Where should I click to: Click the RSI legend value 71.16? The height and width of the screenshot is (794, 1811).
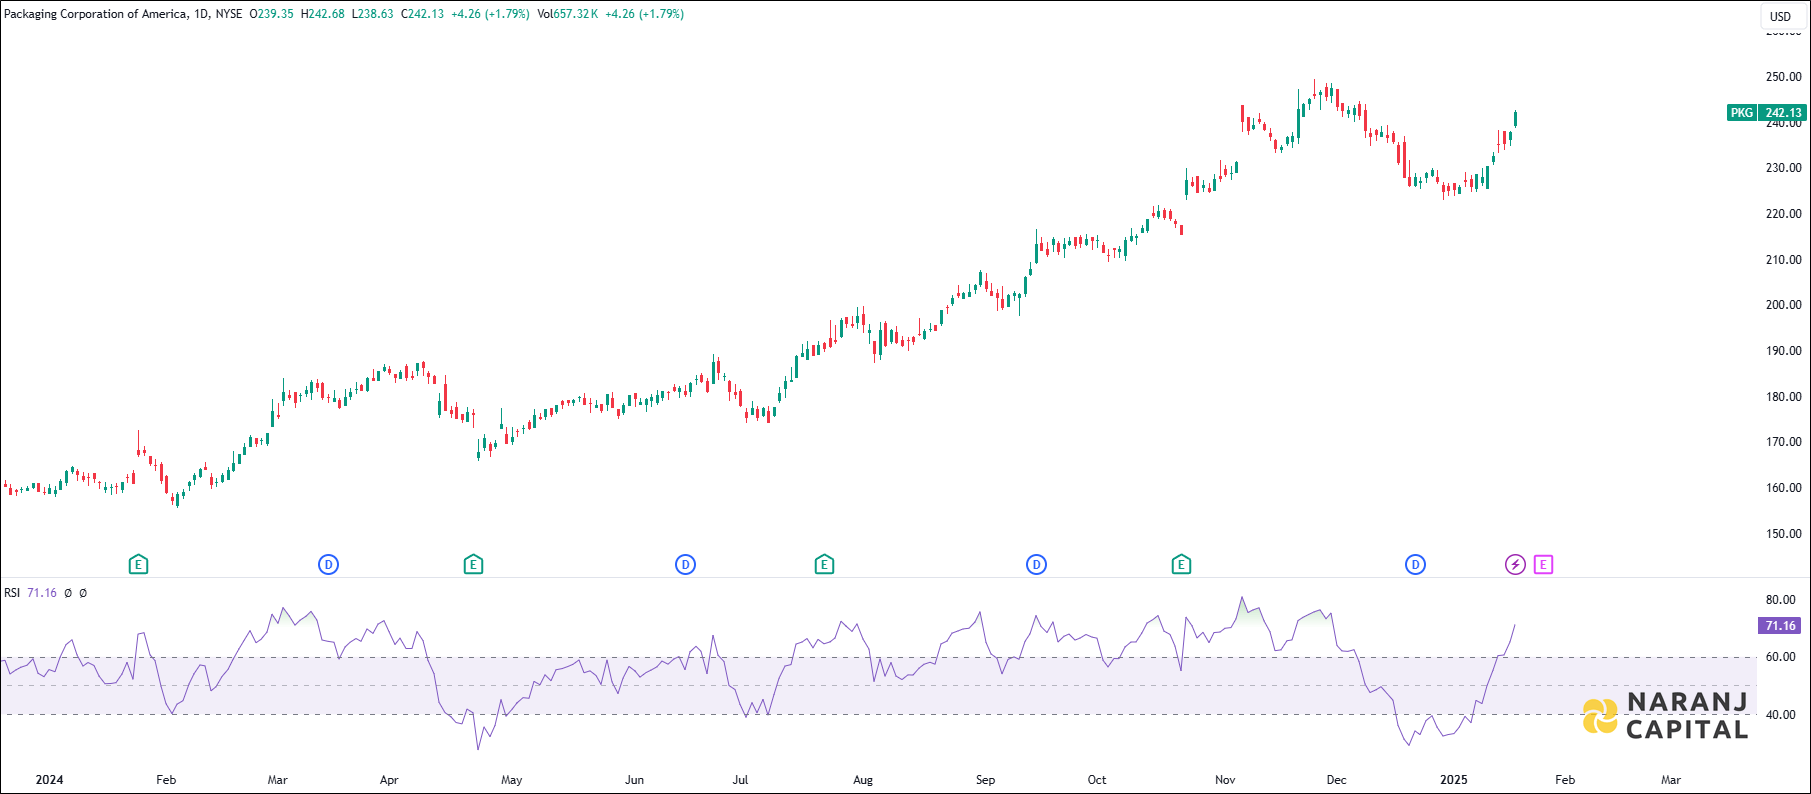(42, 593)
